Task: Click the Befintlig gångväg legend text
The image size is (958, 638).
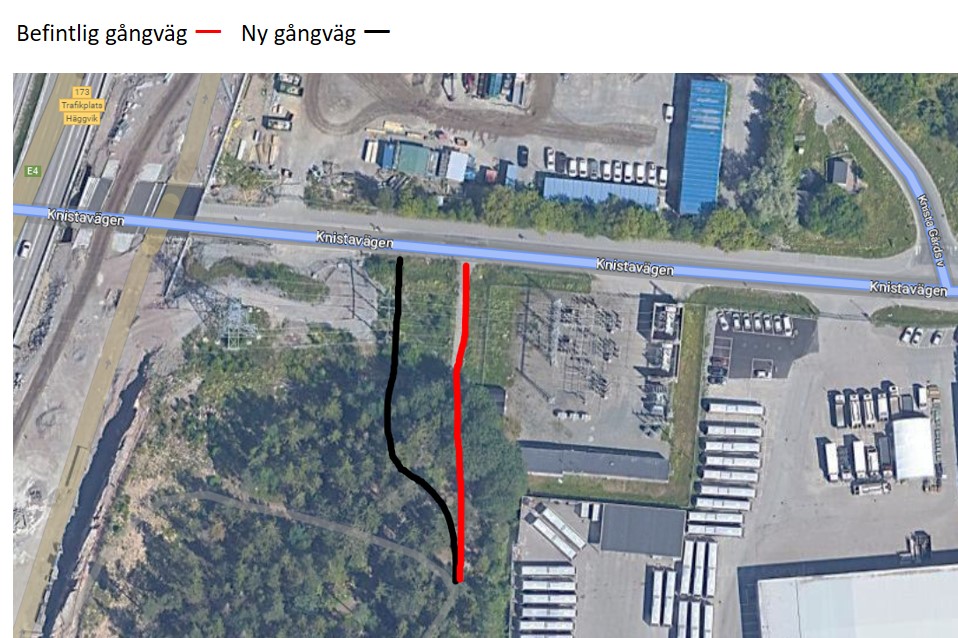Action: click(x=101, y=34)
